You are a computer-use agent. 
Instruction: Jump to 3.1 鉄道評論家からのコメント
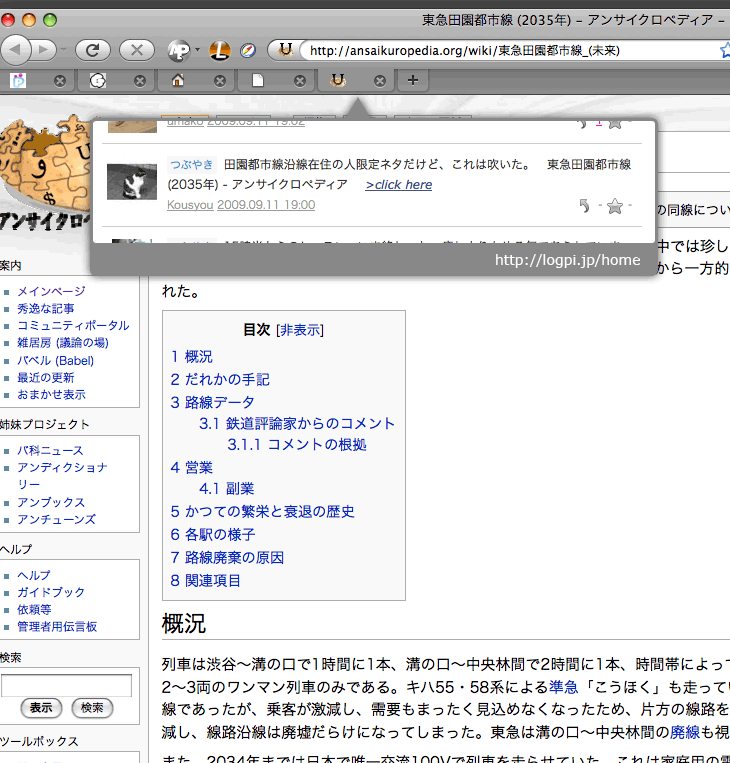[x=297, y=423]
